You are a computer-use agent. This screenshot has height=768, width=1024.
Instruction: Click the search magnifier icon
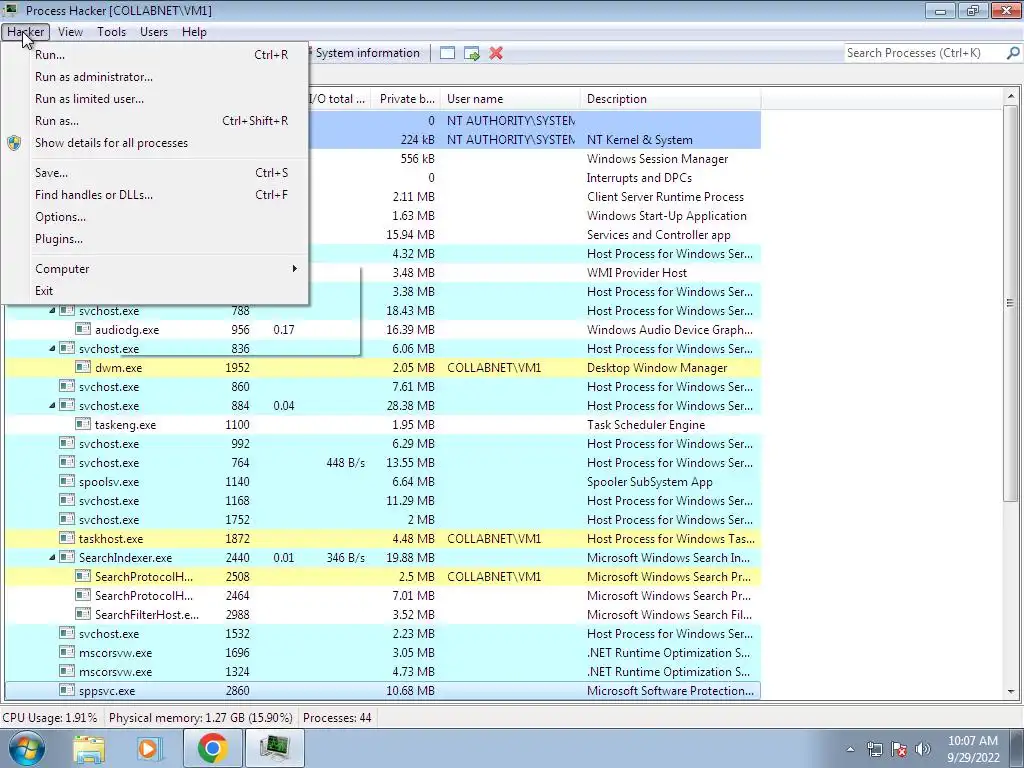[x=1013, y=53]
